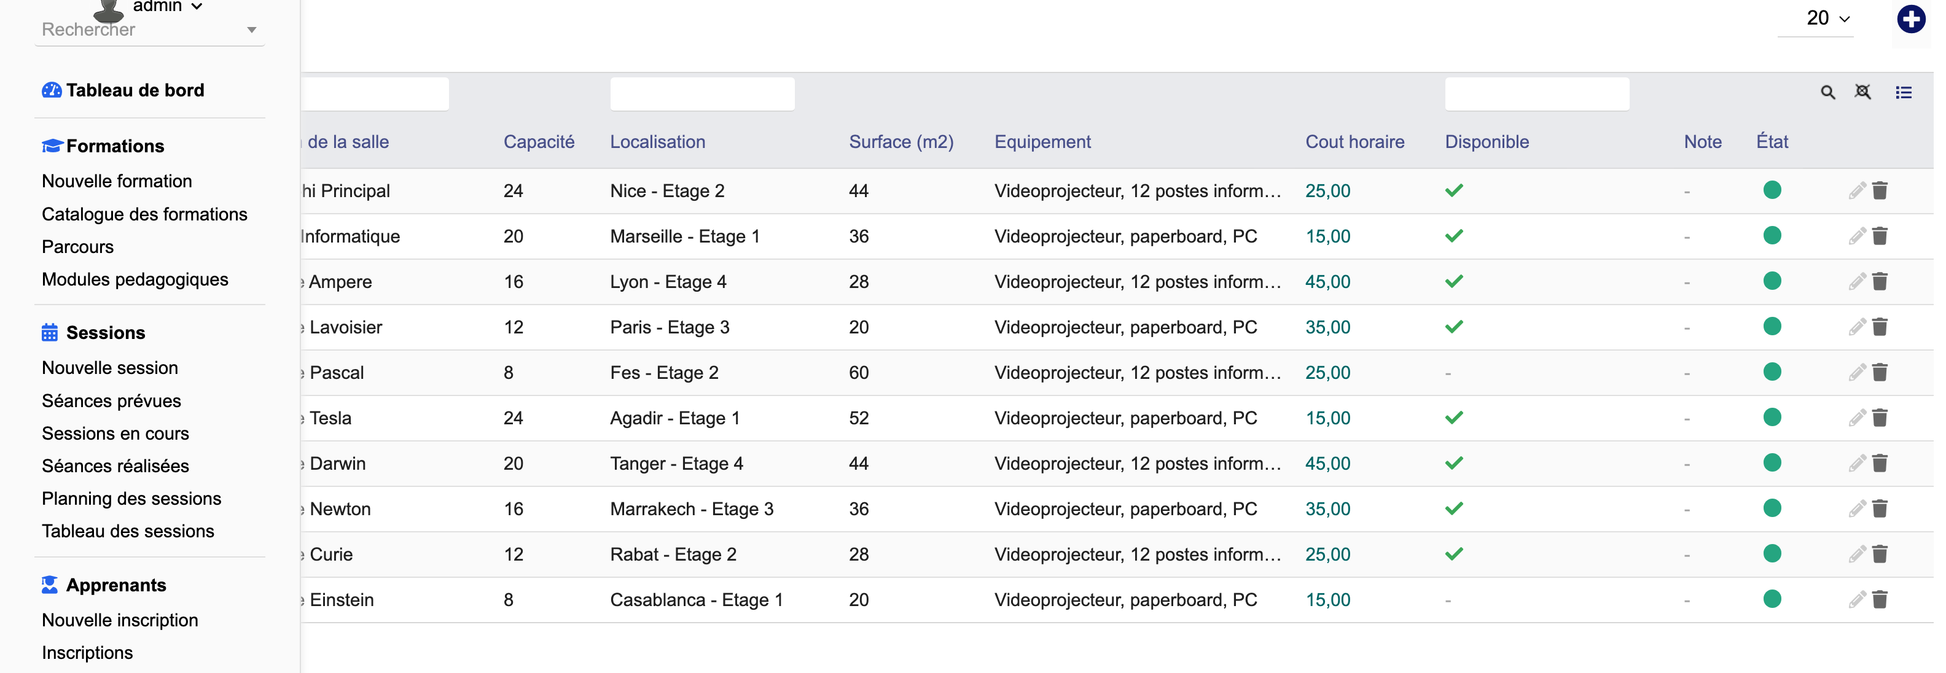Toggle green État dot in Pascal row

point(1772,372)
